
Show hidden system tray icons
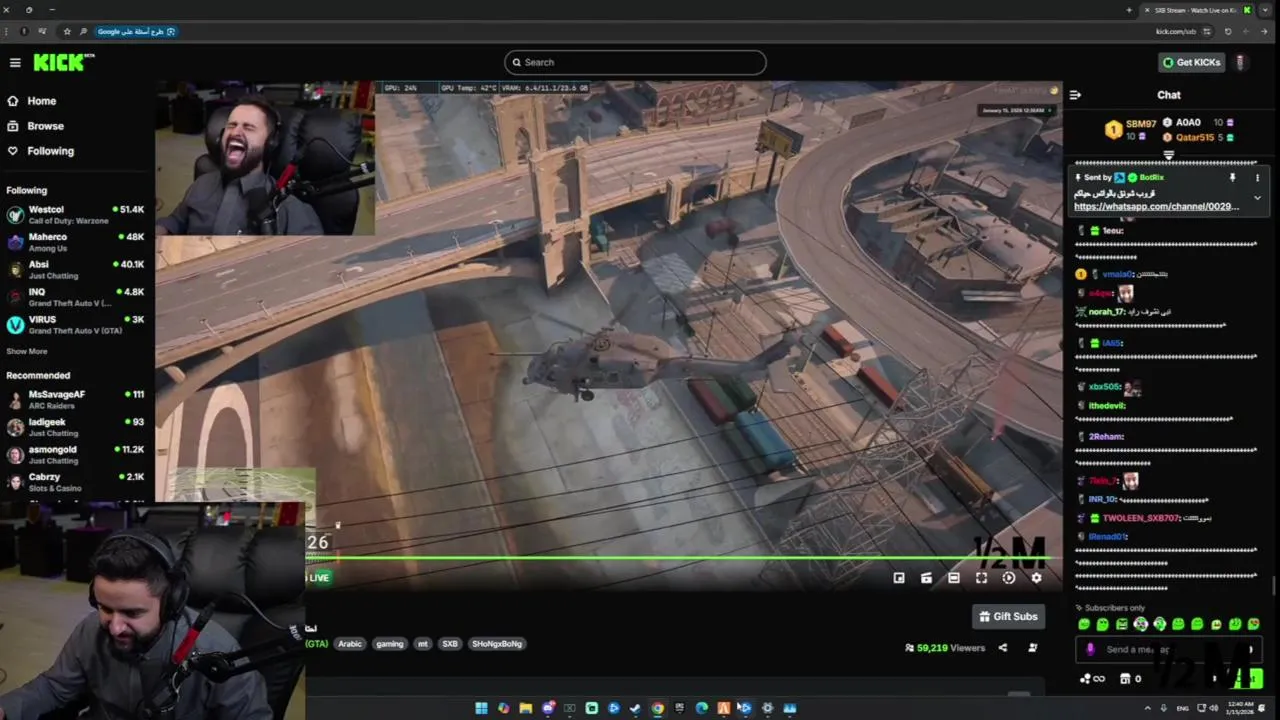point(1147,708)
